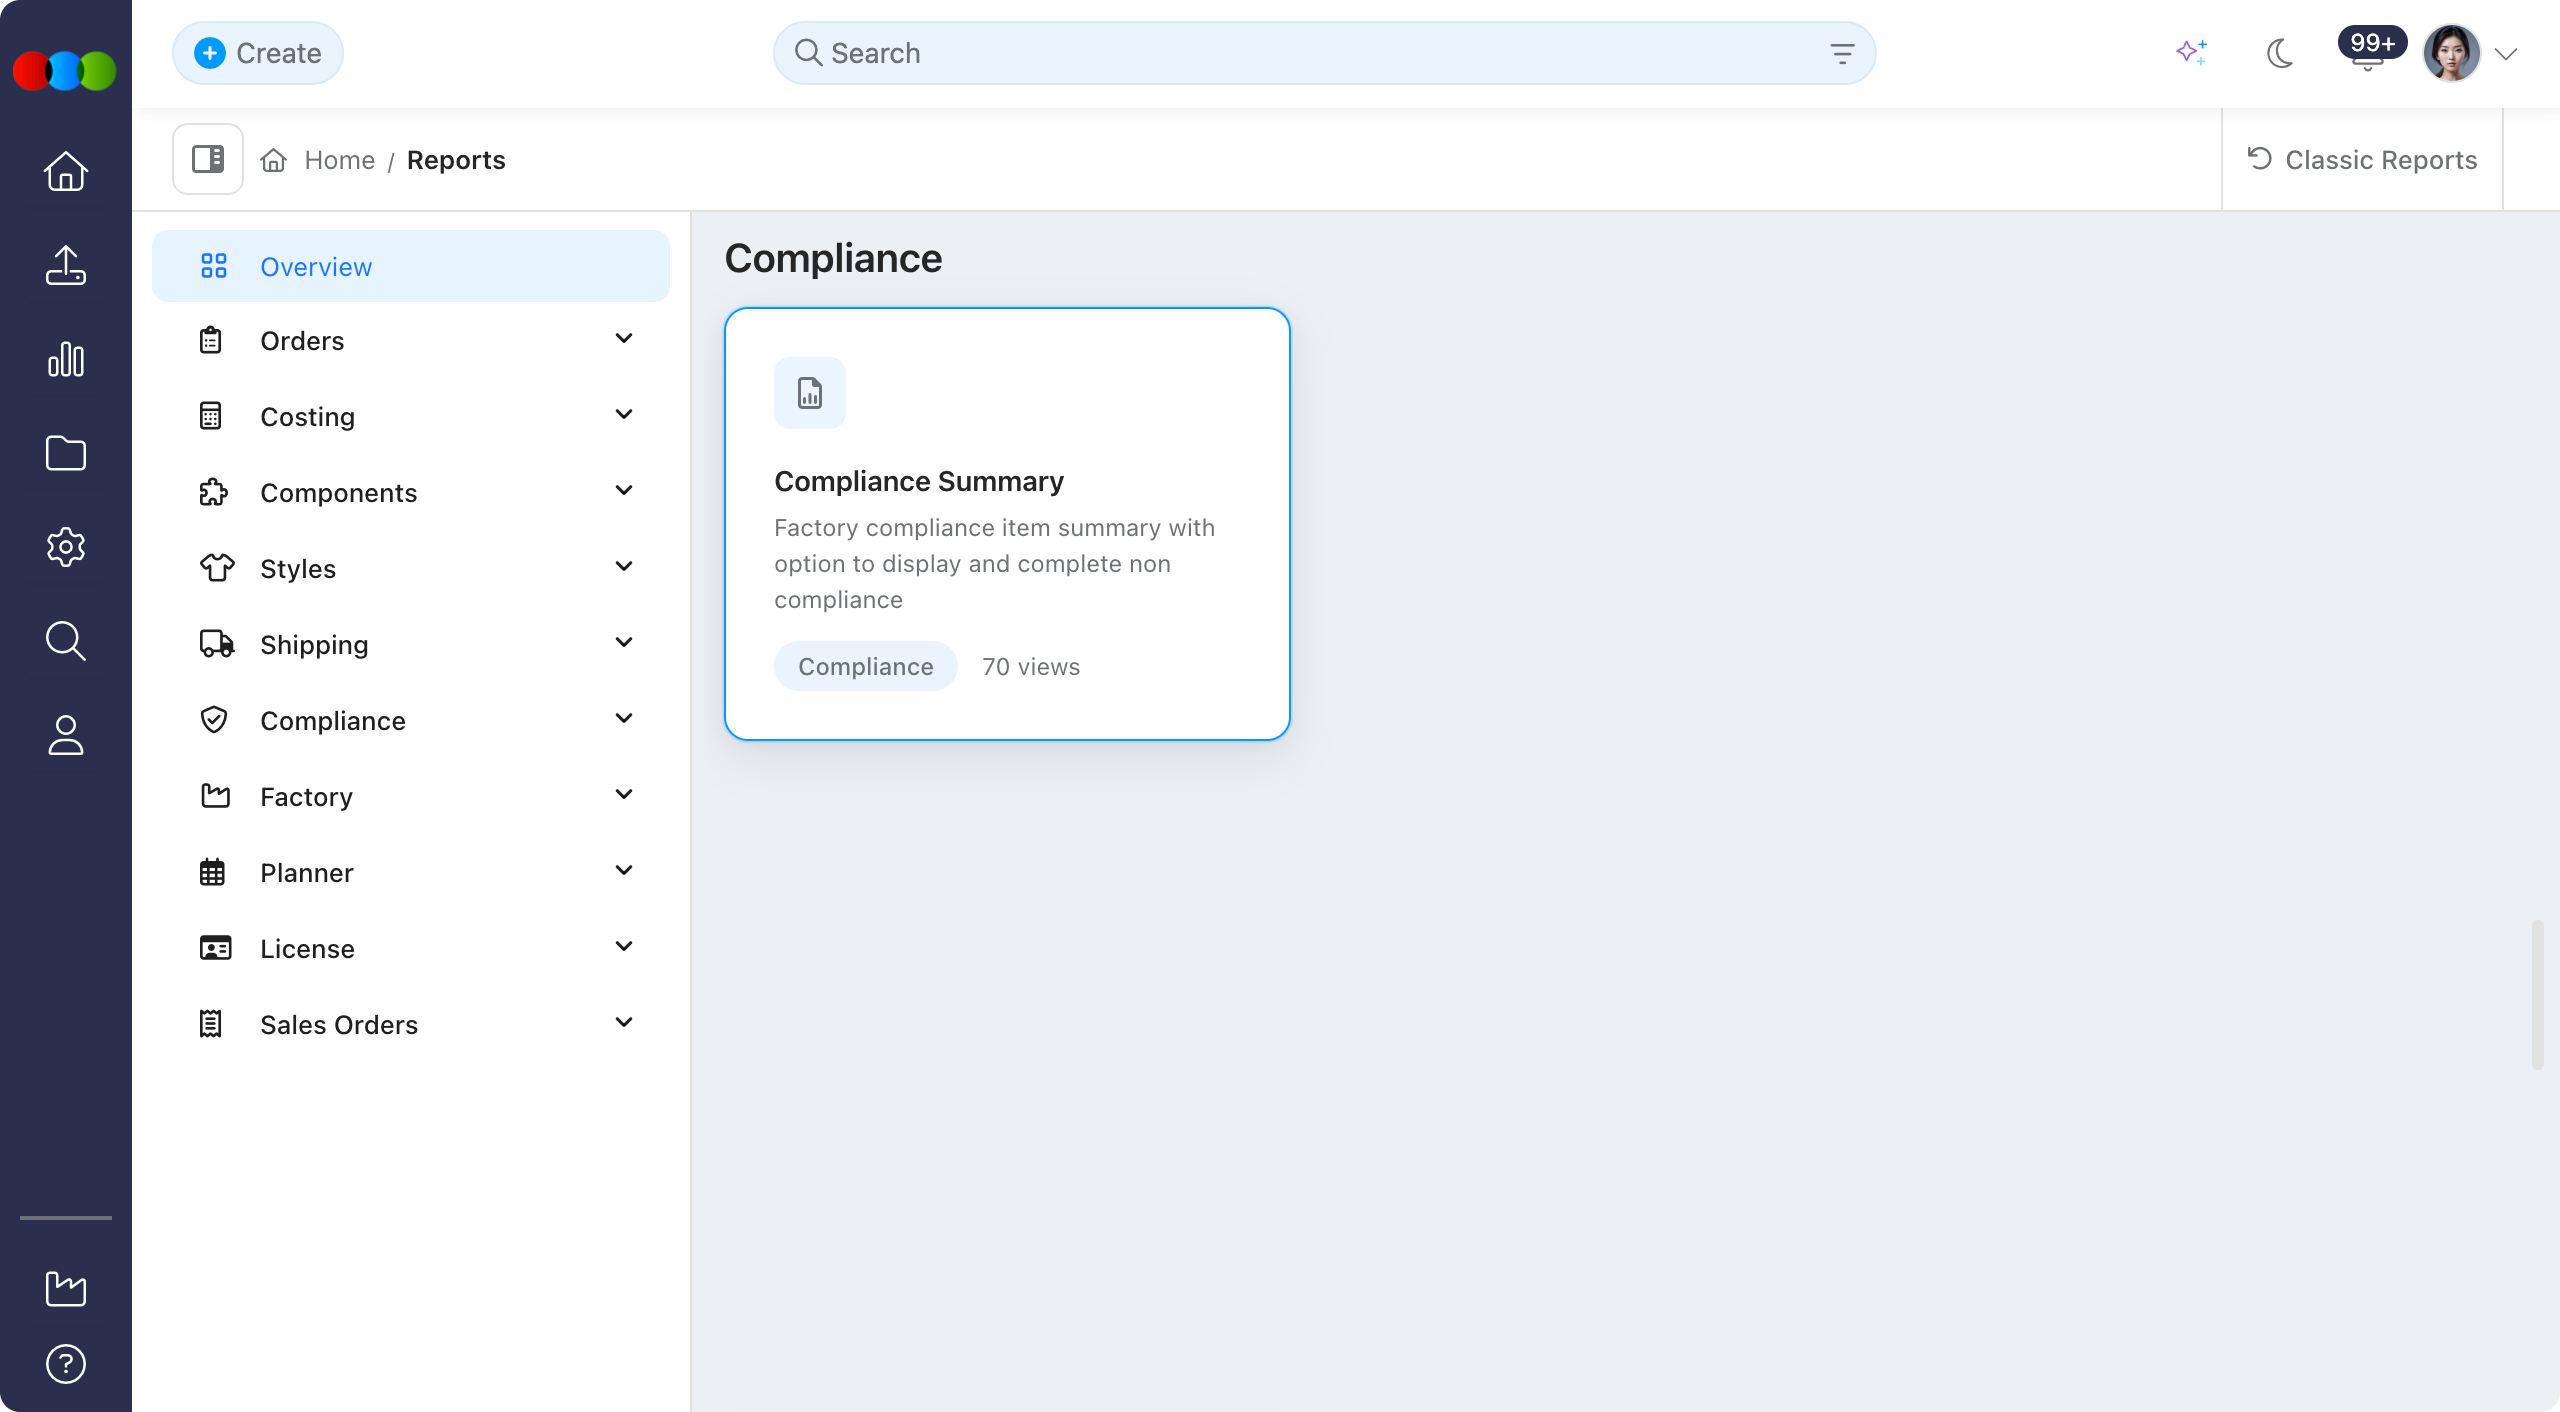Open the home icon in left navigation rail

[66, 171]
